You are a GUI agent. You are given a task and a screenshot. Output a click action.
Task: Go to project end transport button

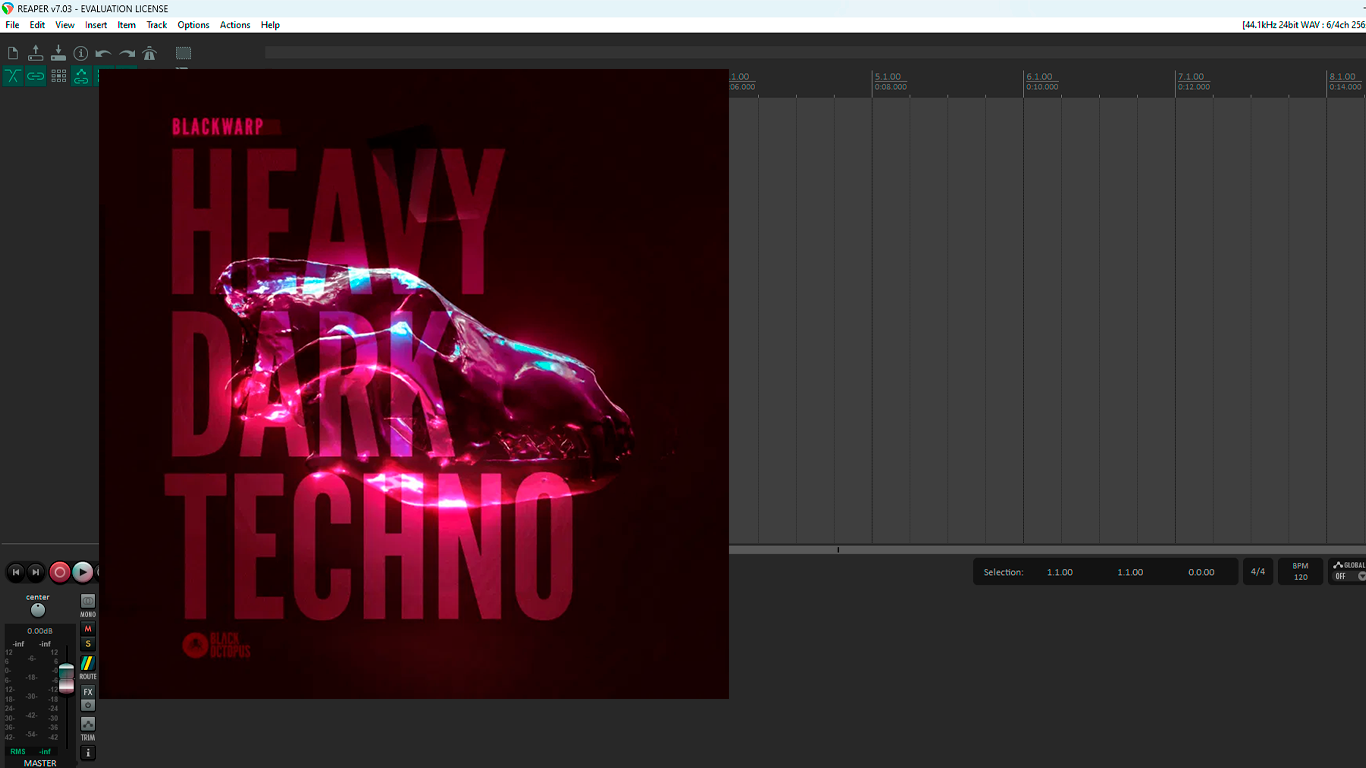pyautogui.click(x=36, y=572)
